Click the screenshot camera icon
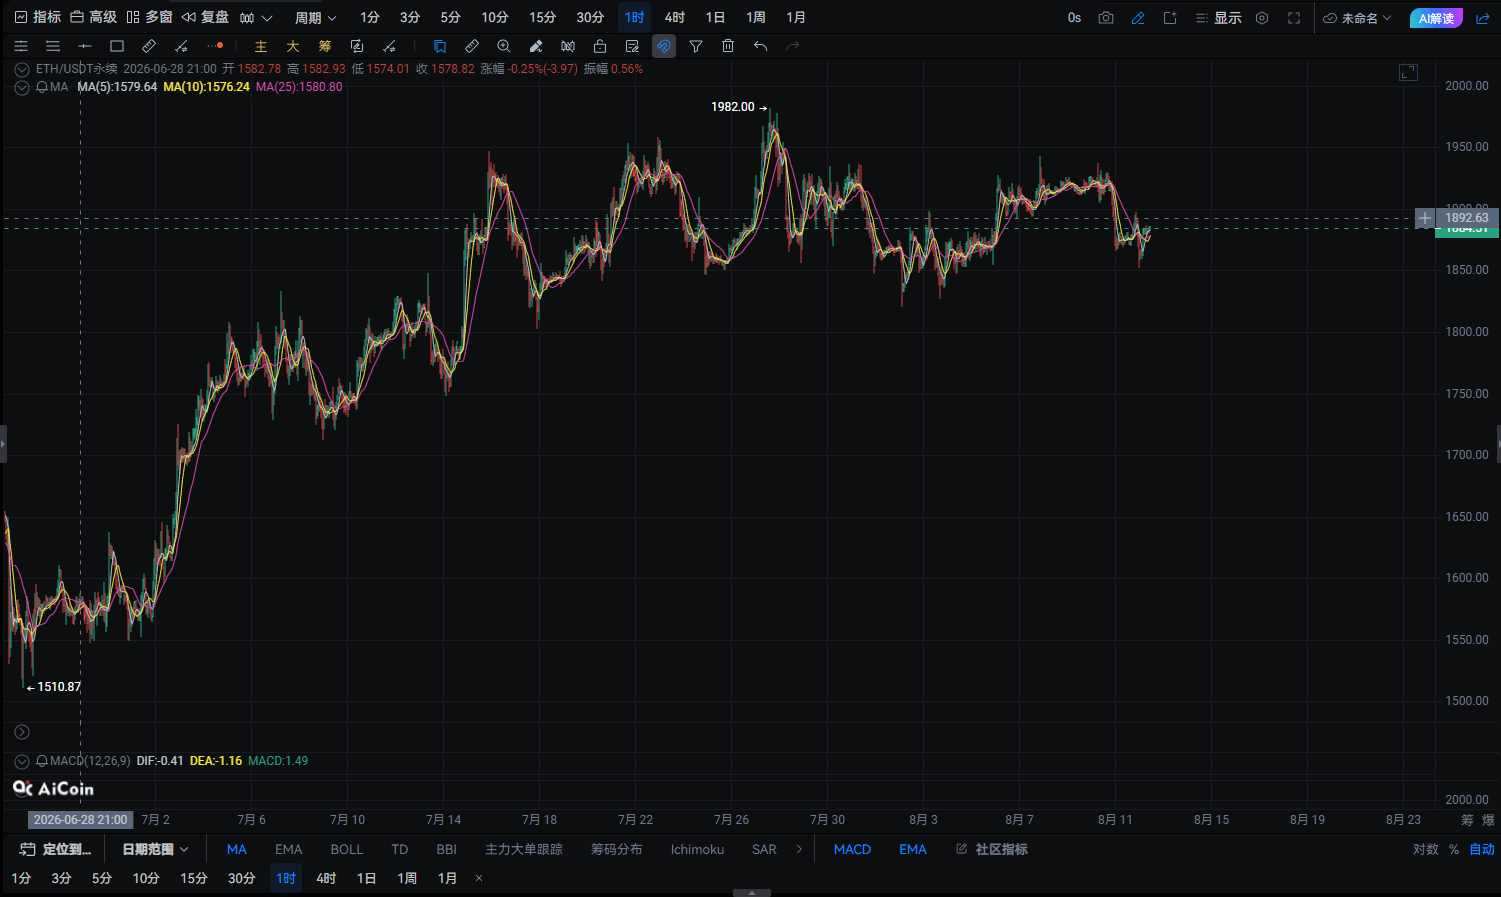The image size is (1501, 897). (x=1105, y=18)
